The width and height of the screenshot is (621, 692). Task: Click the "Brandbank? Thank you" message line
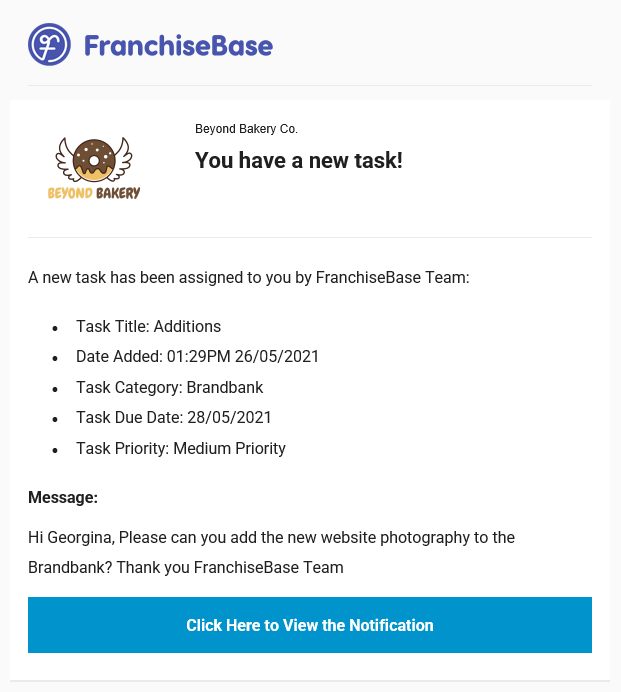coord(185,567)
